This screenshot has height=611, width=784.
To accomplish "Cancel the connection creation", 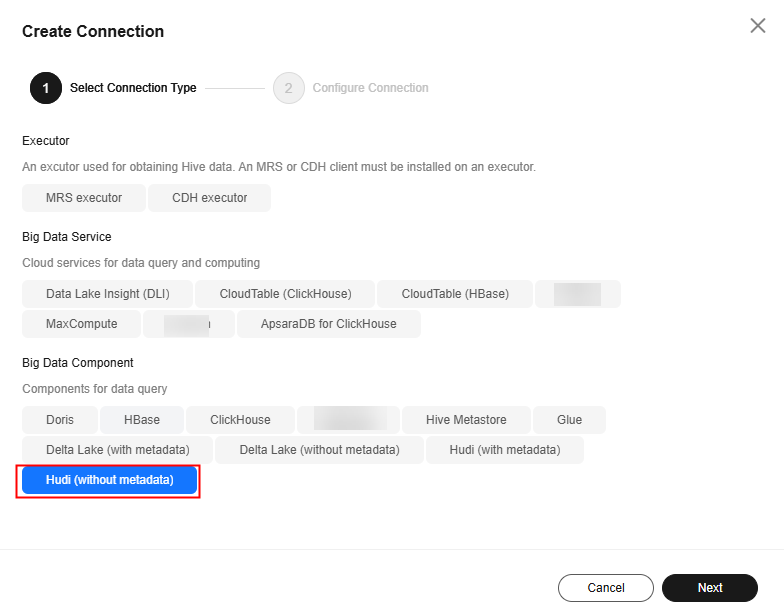I will click(x=606, y=588).
